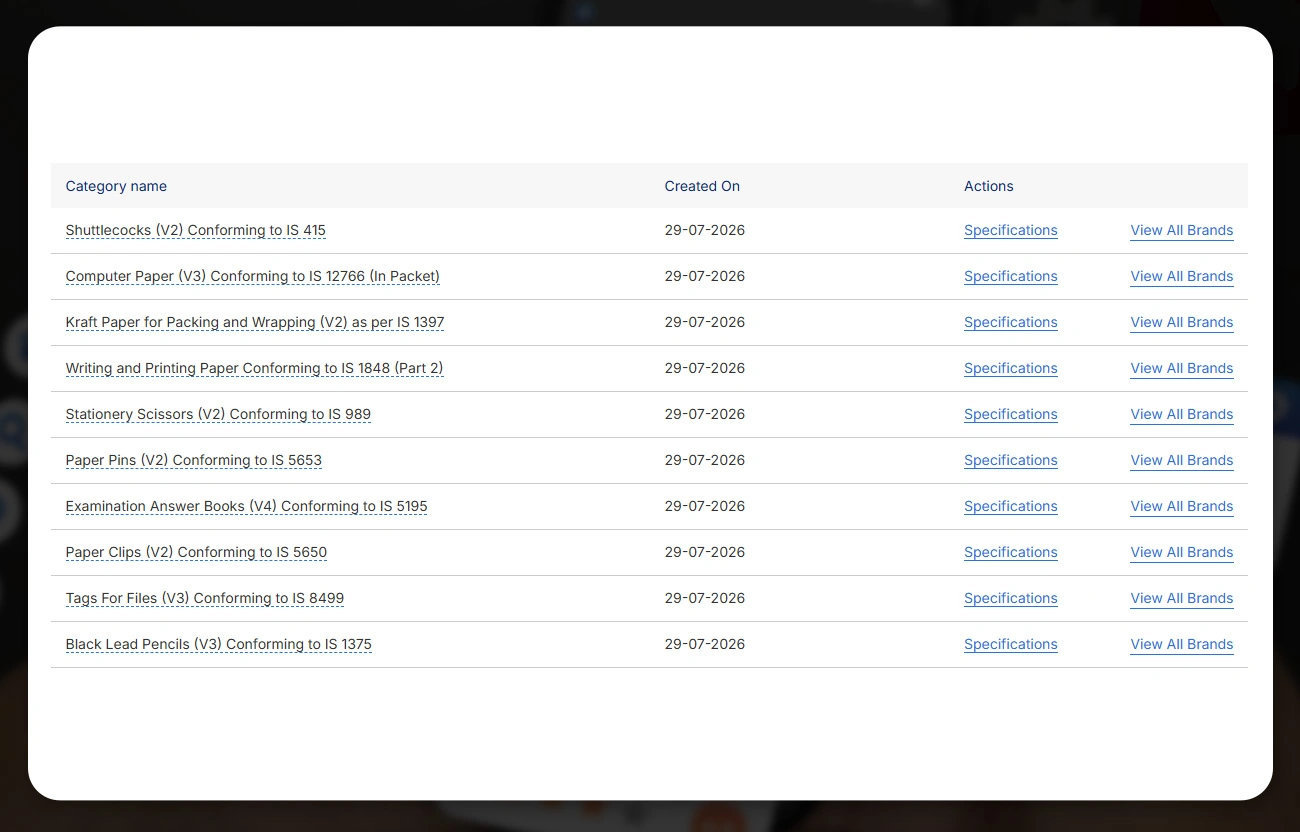The height and width of the screenshot is (832, 1300).
Task: Open Writing and Printing Paper IS 1848 category
Action: [255, 368]
